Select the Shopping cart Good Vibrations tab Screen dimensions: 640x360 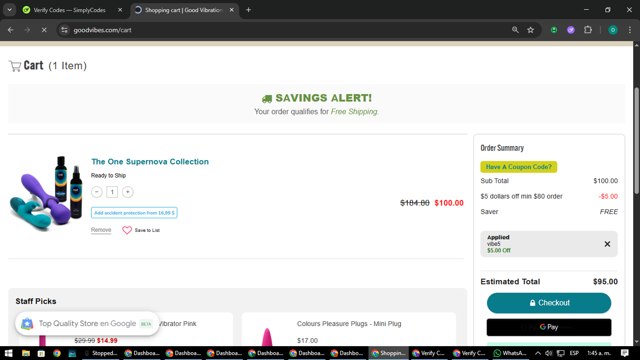(x=183, y=10)
